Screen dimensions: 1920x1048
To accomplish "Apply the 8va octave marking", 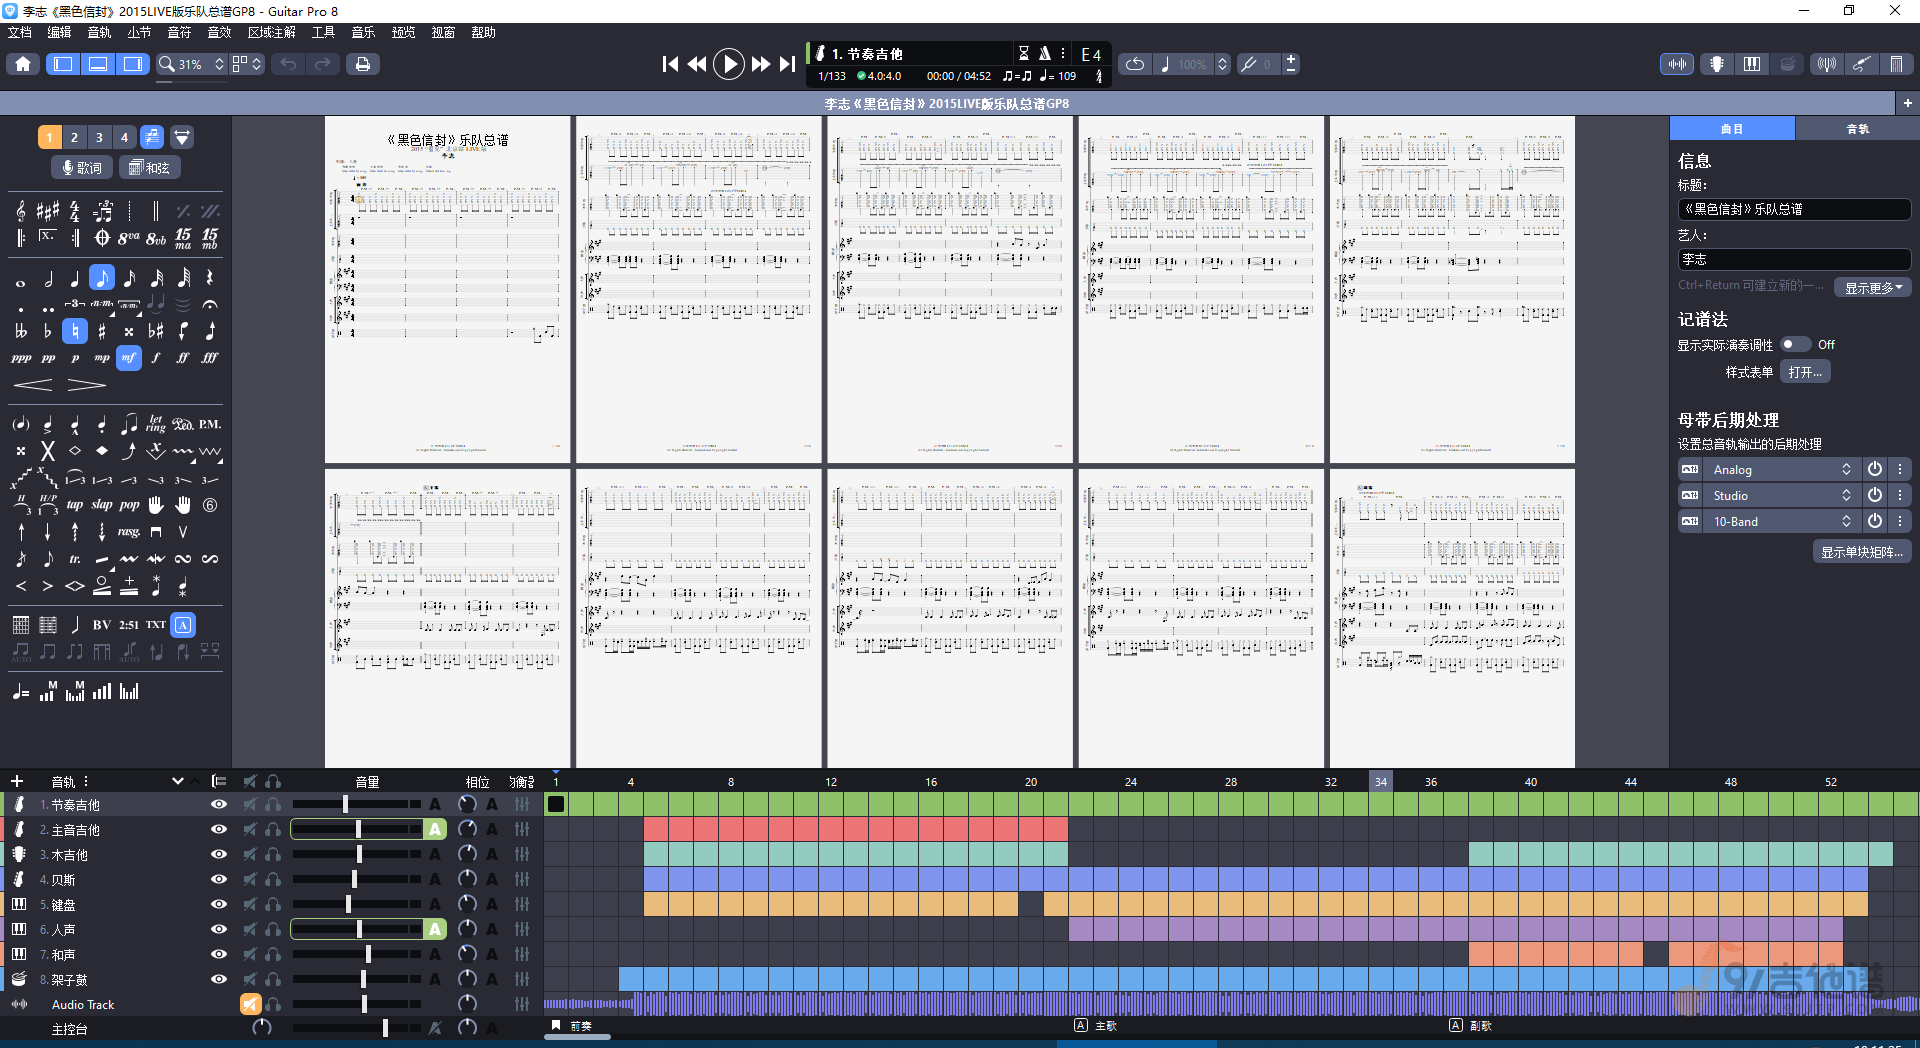I will point(129,238).
